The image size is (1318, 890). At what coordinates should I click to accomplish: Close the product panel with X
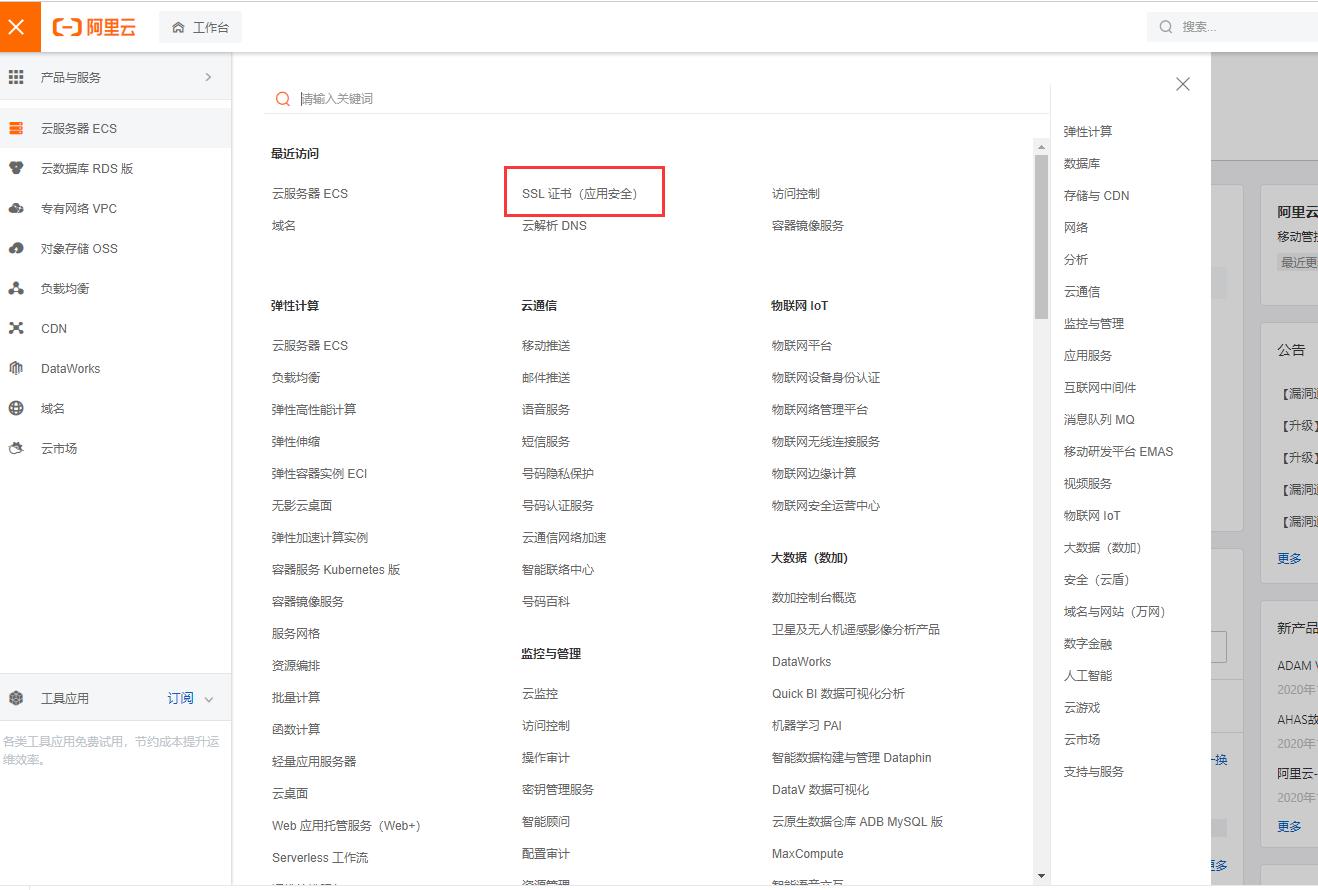1183,84
